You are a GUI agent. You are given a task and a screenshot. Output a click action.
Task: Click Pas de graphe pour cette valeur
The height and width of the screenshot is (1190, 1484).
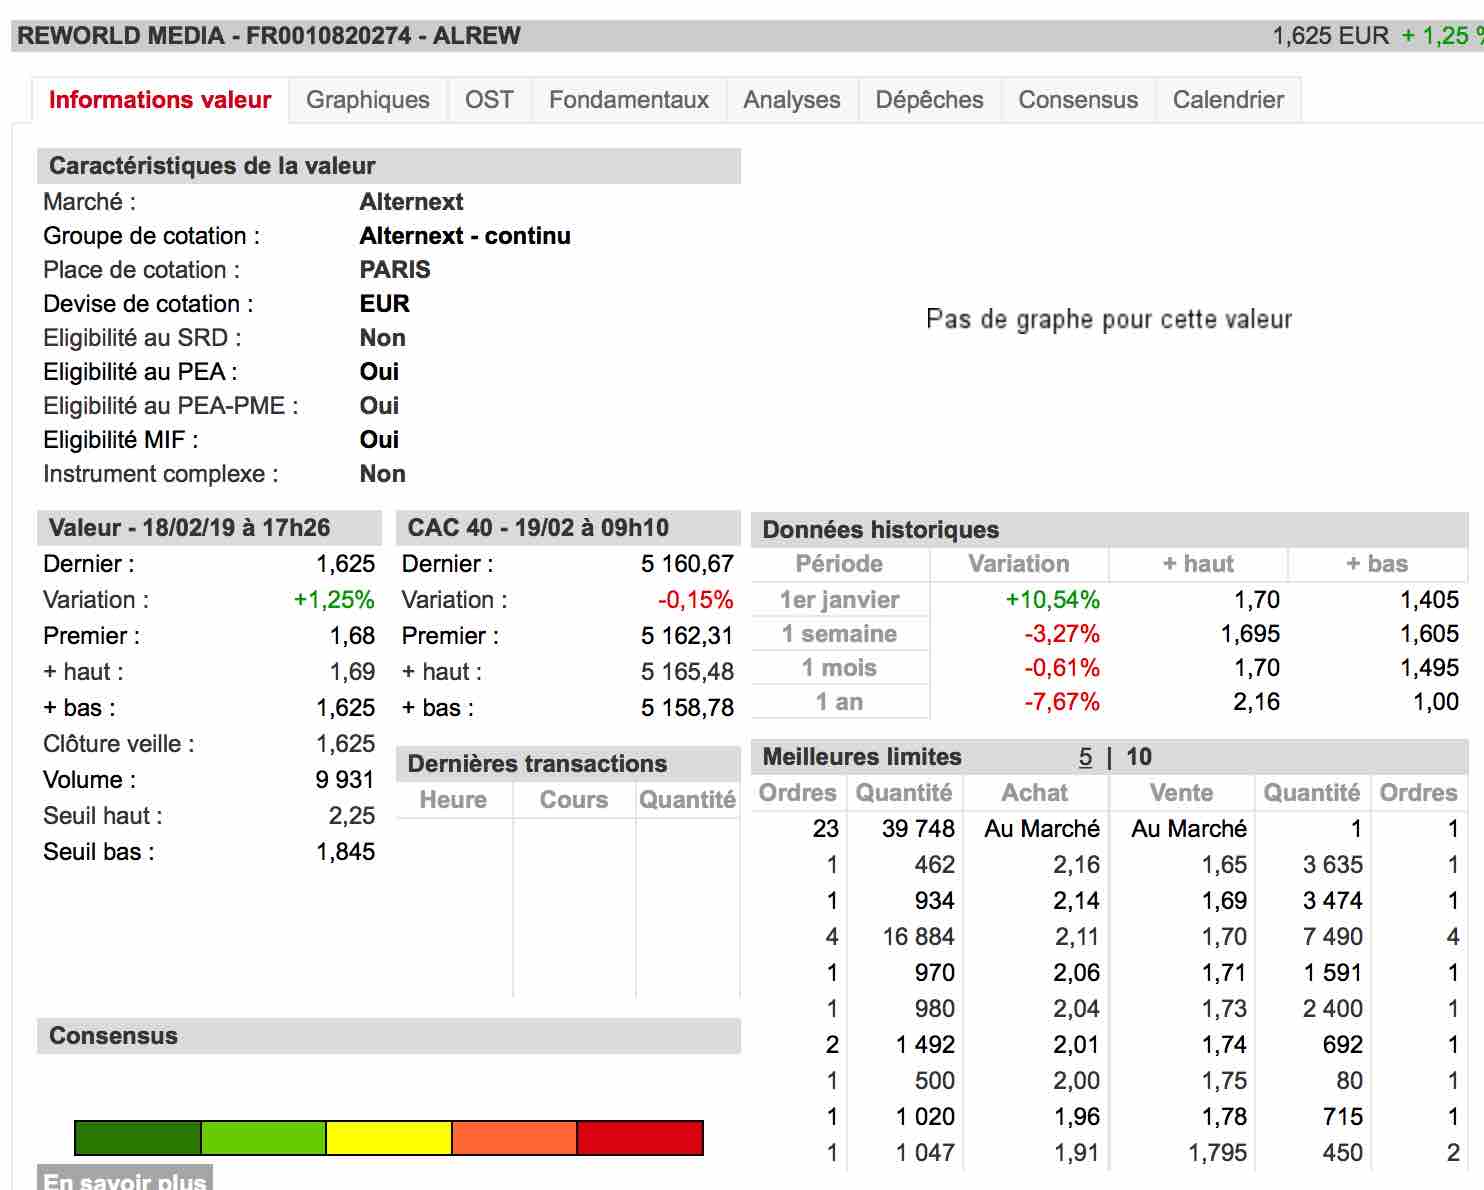pyautogui.click(x=1109, y=320)
